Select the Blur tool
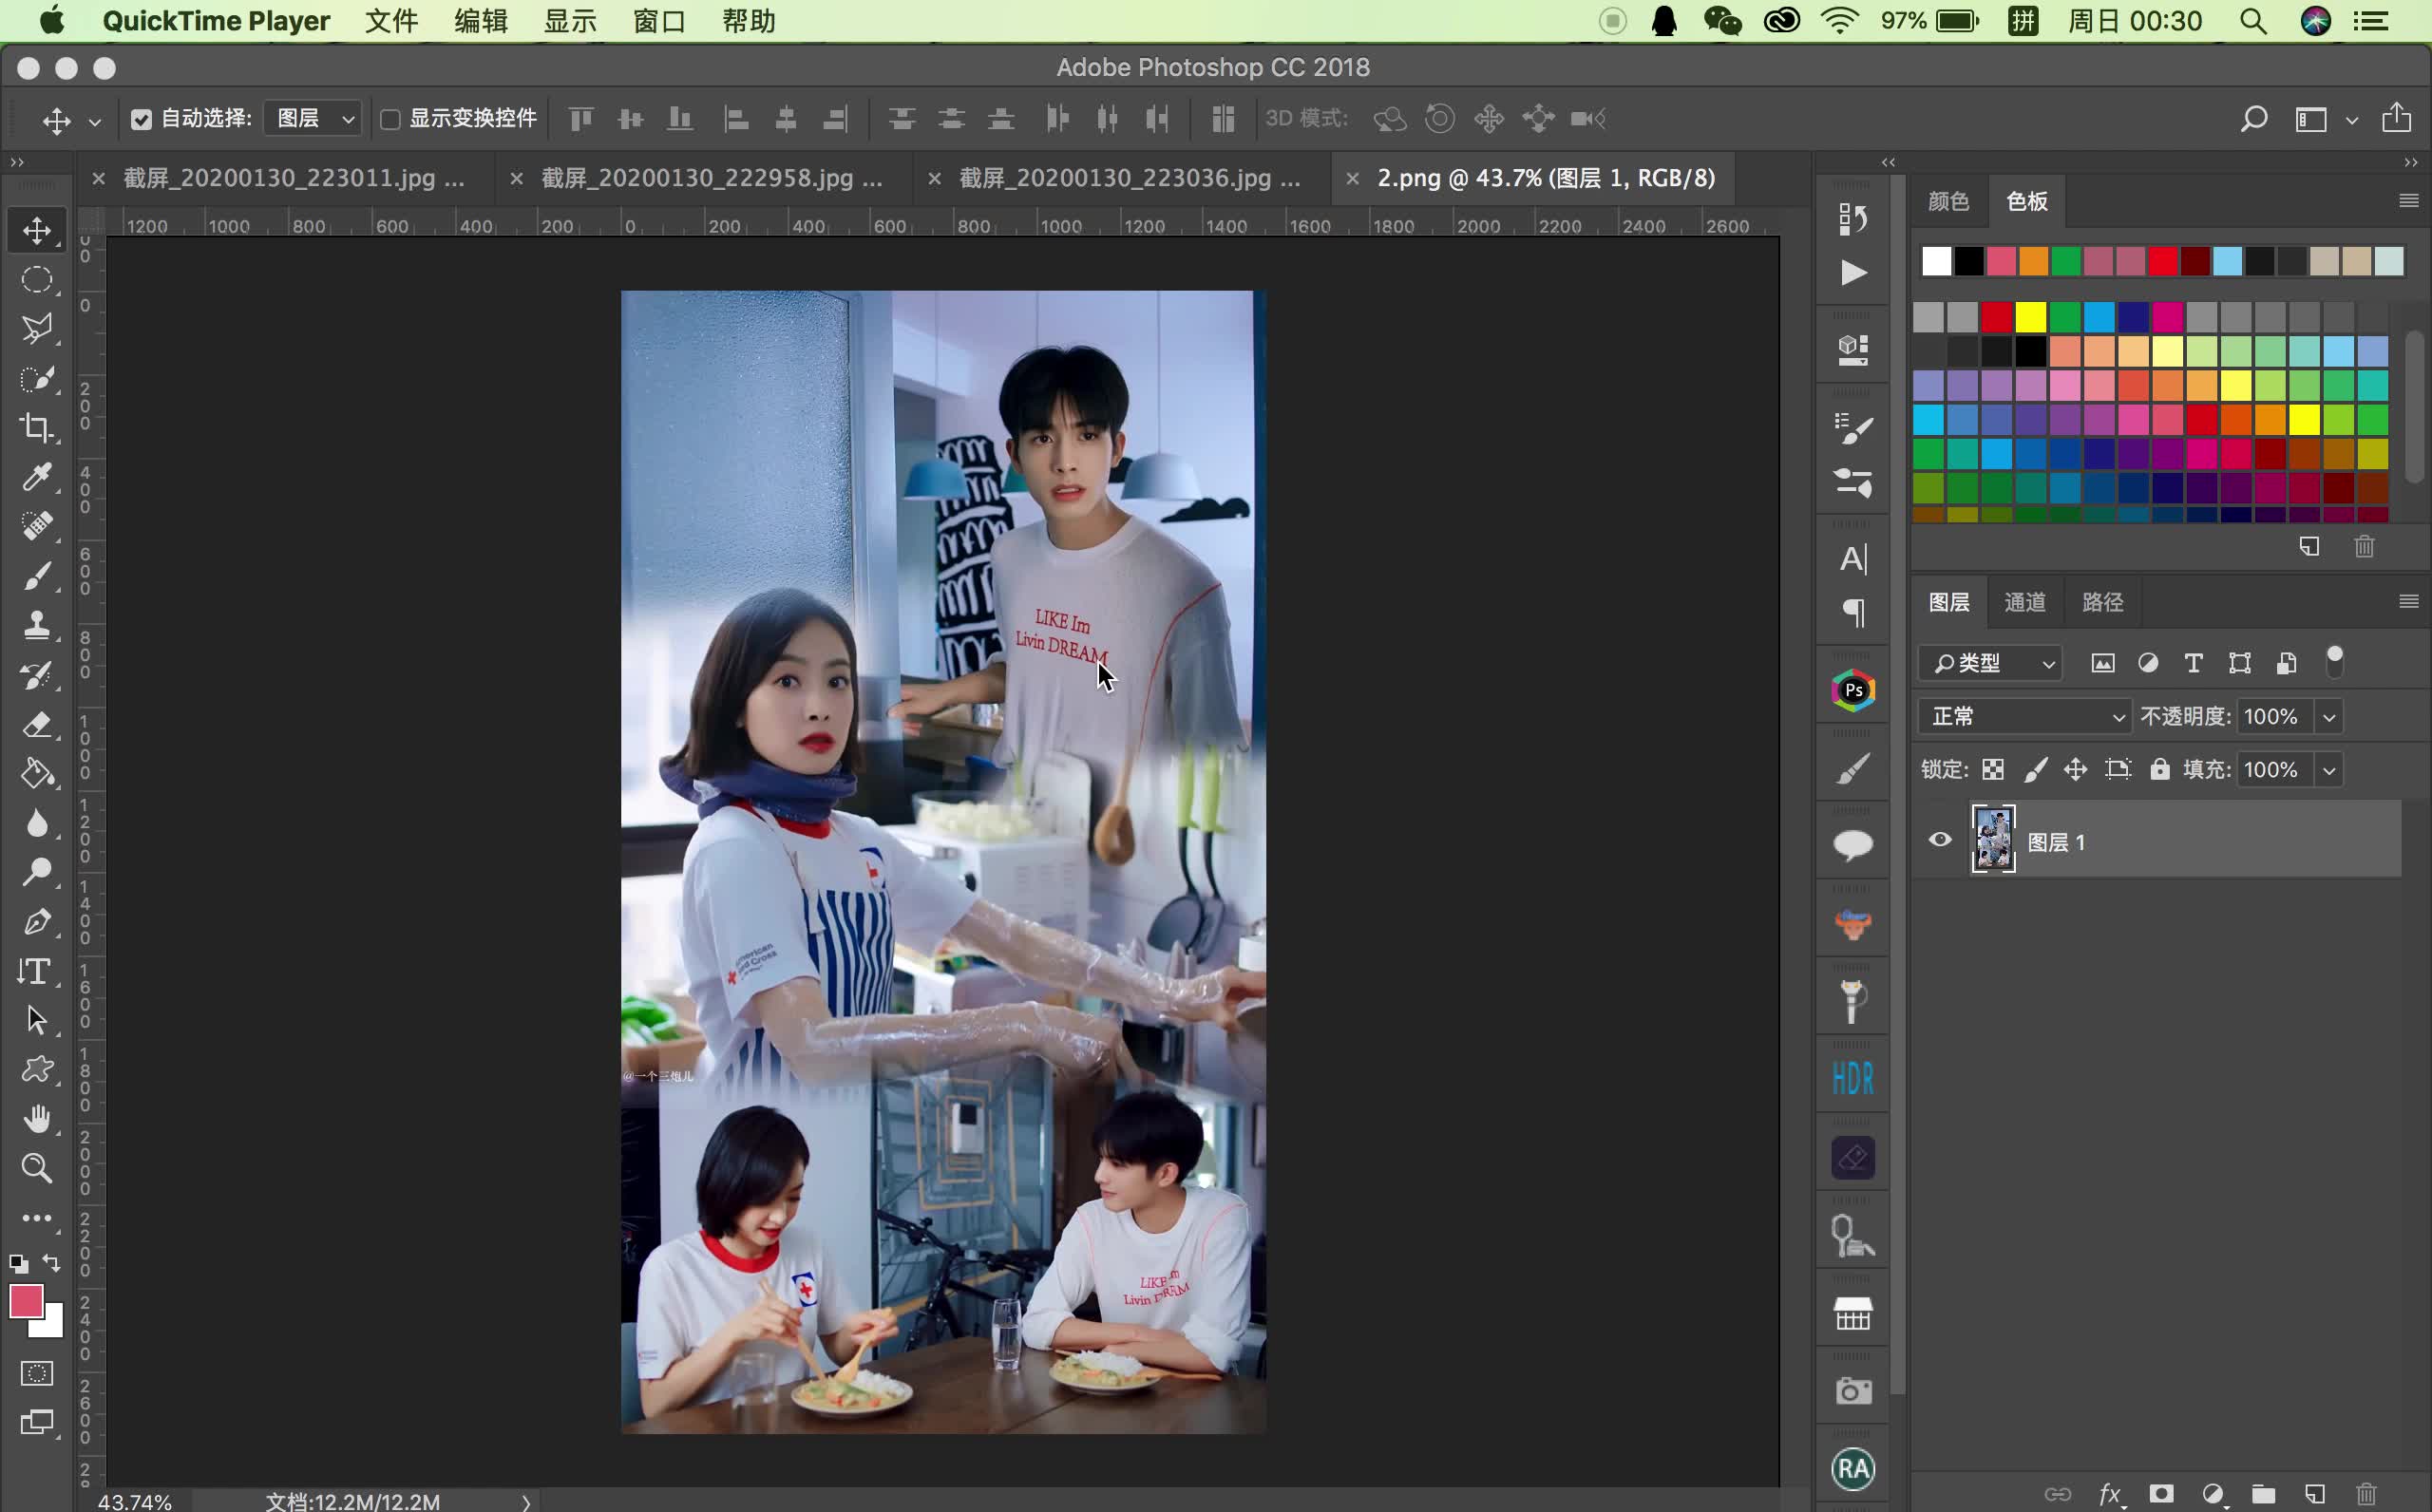The height and width of the screenshot is (1512, 2432). click(37, 823)
